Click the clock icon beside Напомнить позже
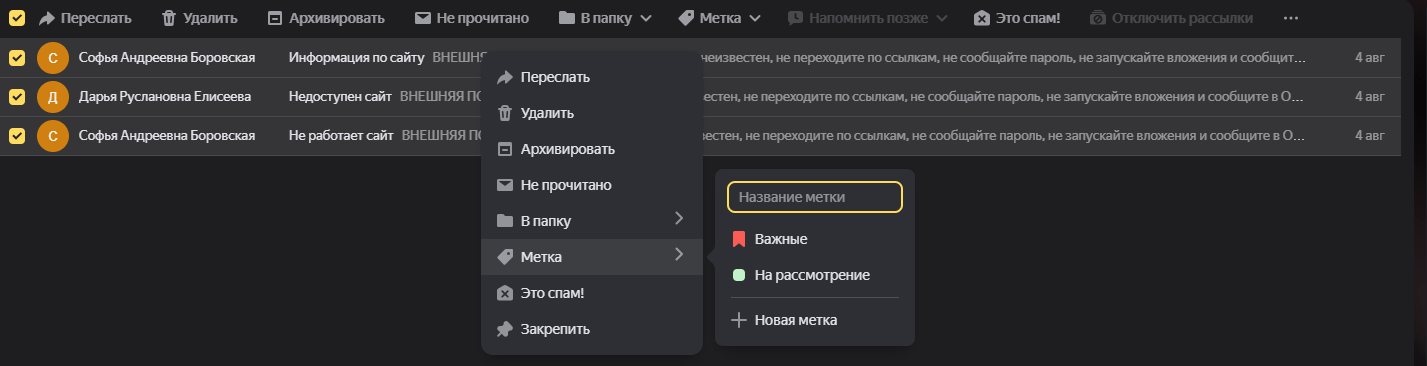Screen dimensions: 1427x366 coord(796,18)
